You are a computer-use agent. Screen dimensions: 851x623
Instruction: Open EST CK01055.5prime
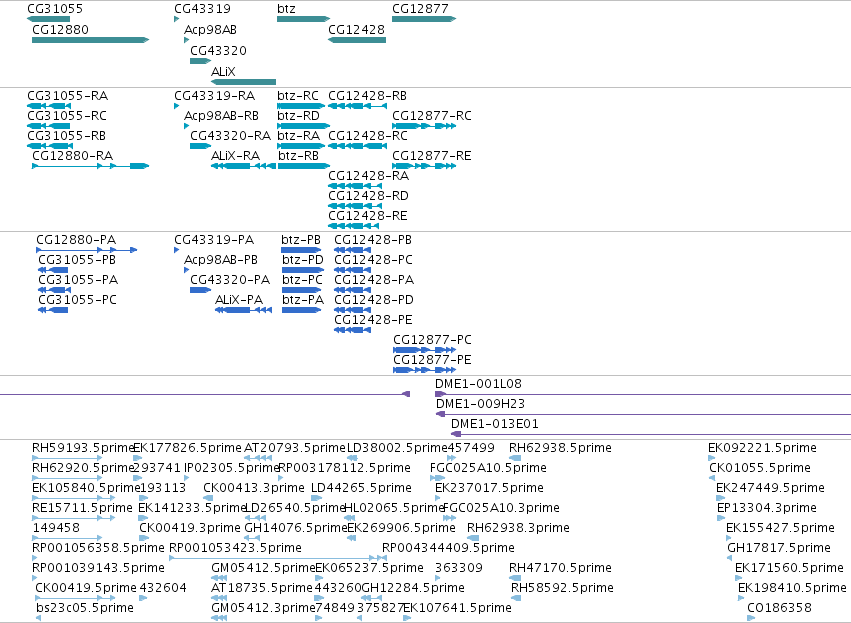tap(760, 468)
